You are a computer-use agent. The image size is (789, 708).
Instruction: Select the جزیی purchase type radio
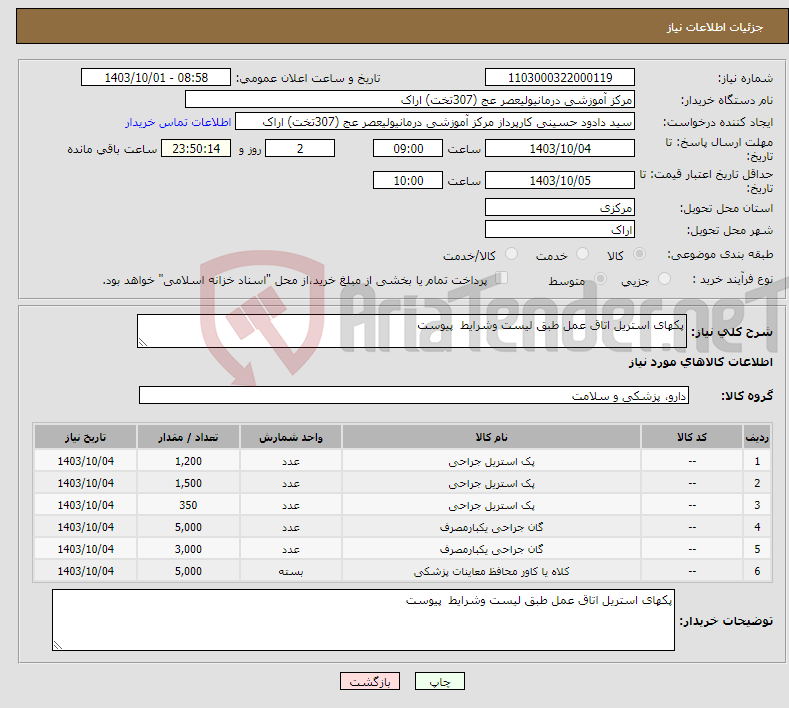664,279
